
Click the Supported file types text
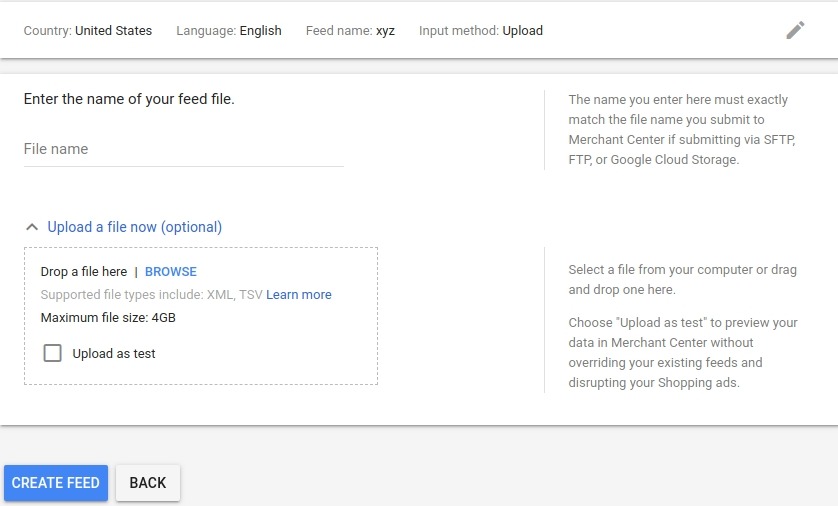click(152, 294)
